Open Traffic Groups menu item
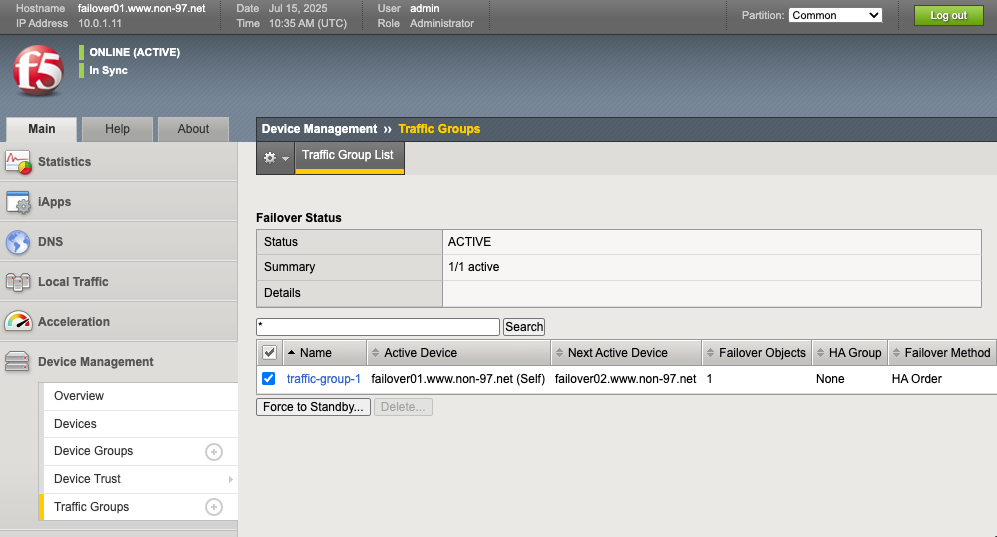Screen dimensions: 997x537 [92, 507]
